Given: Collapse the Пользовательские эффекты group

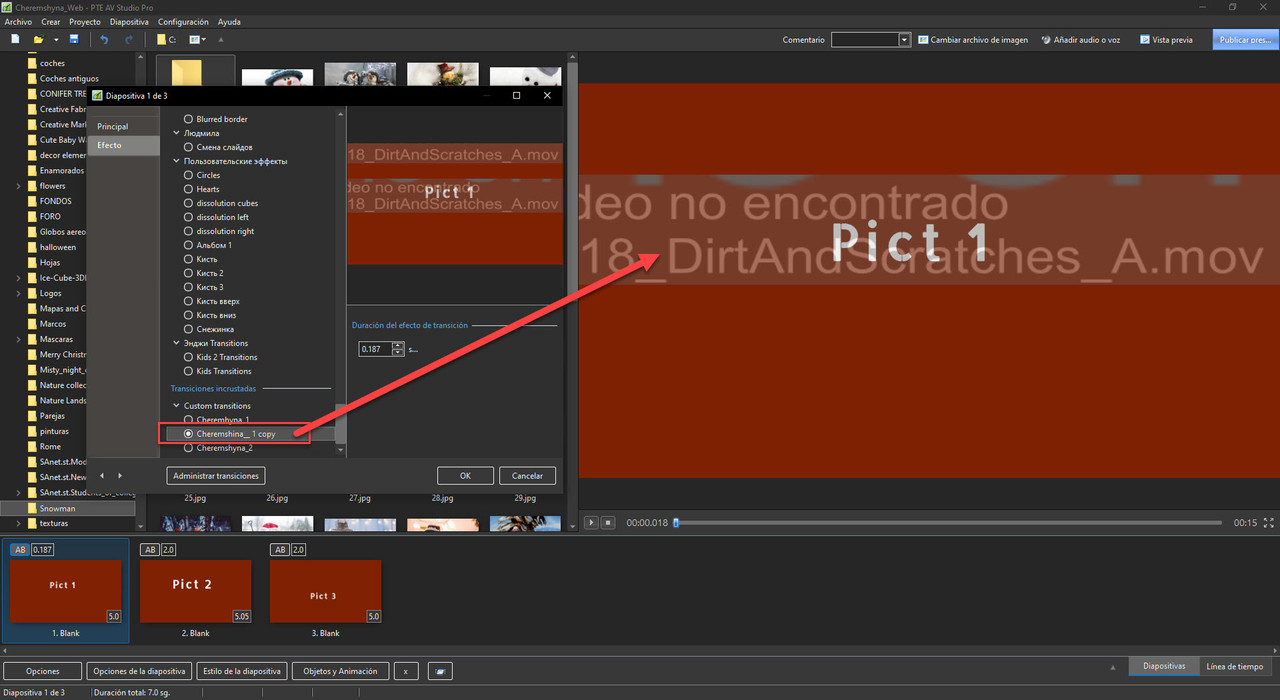Looking at the screenshot, I should pos(176,161).
